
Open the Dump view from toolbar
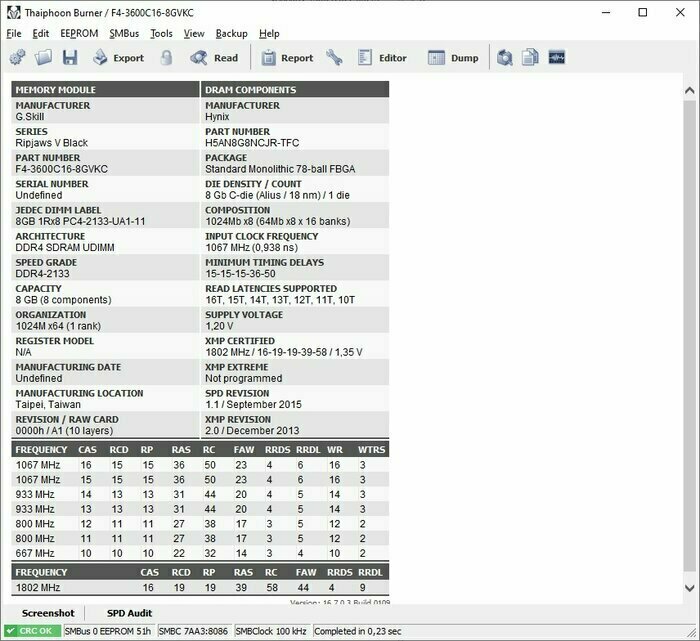(x=453, y=58)
